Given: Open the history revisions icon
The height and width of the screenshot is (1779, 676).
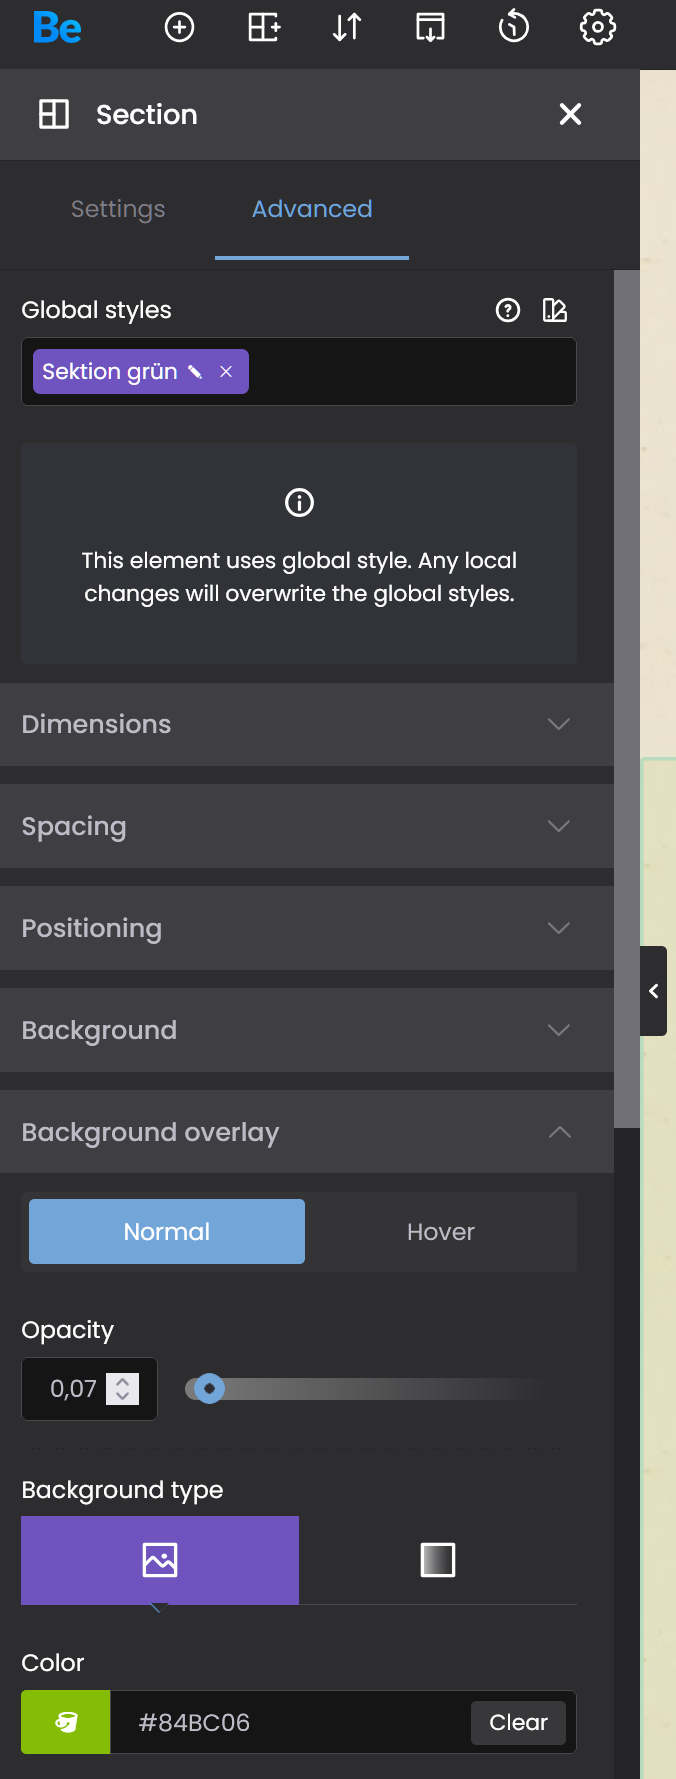Looking at the screenshot, I should pos(514,27).
